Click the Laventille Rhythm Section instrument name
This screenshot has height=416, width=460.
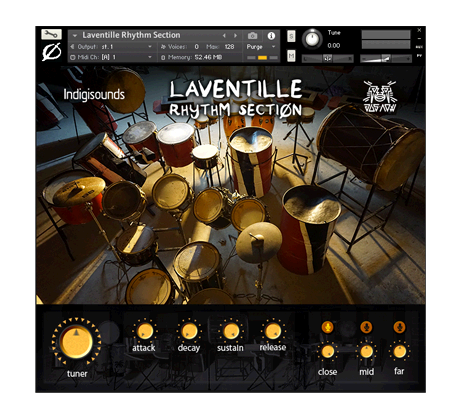click(131, 35)
